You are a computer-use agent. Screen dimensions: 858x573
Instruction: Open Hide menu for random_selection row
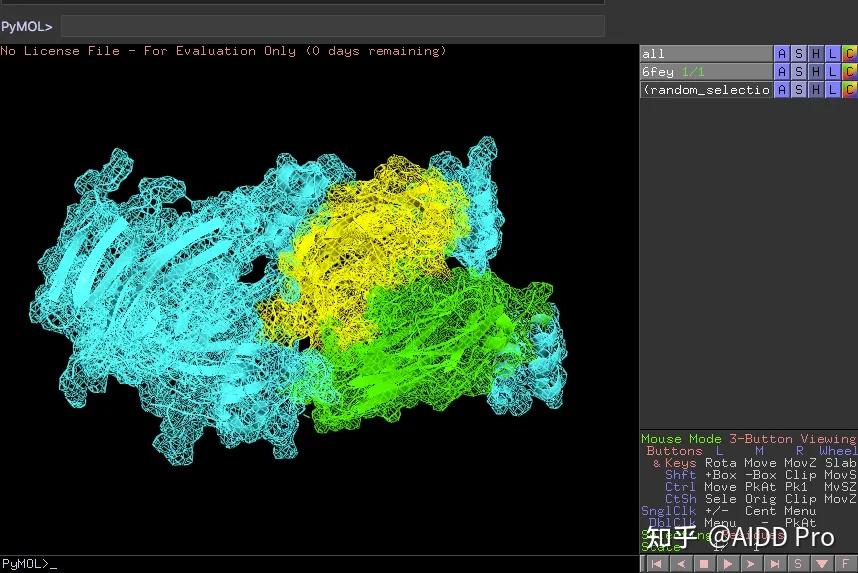click(815, 90)
